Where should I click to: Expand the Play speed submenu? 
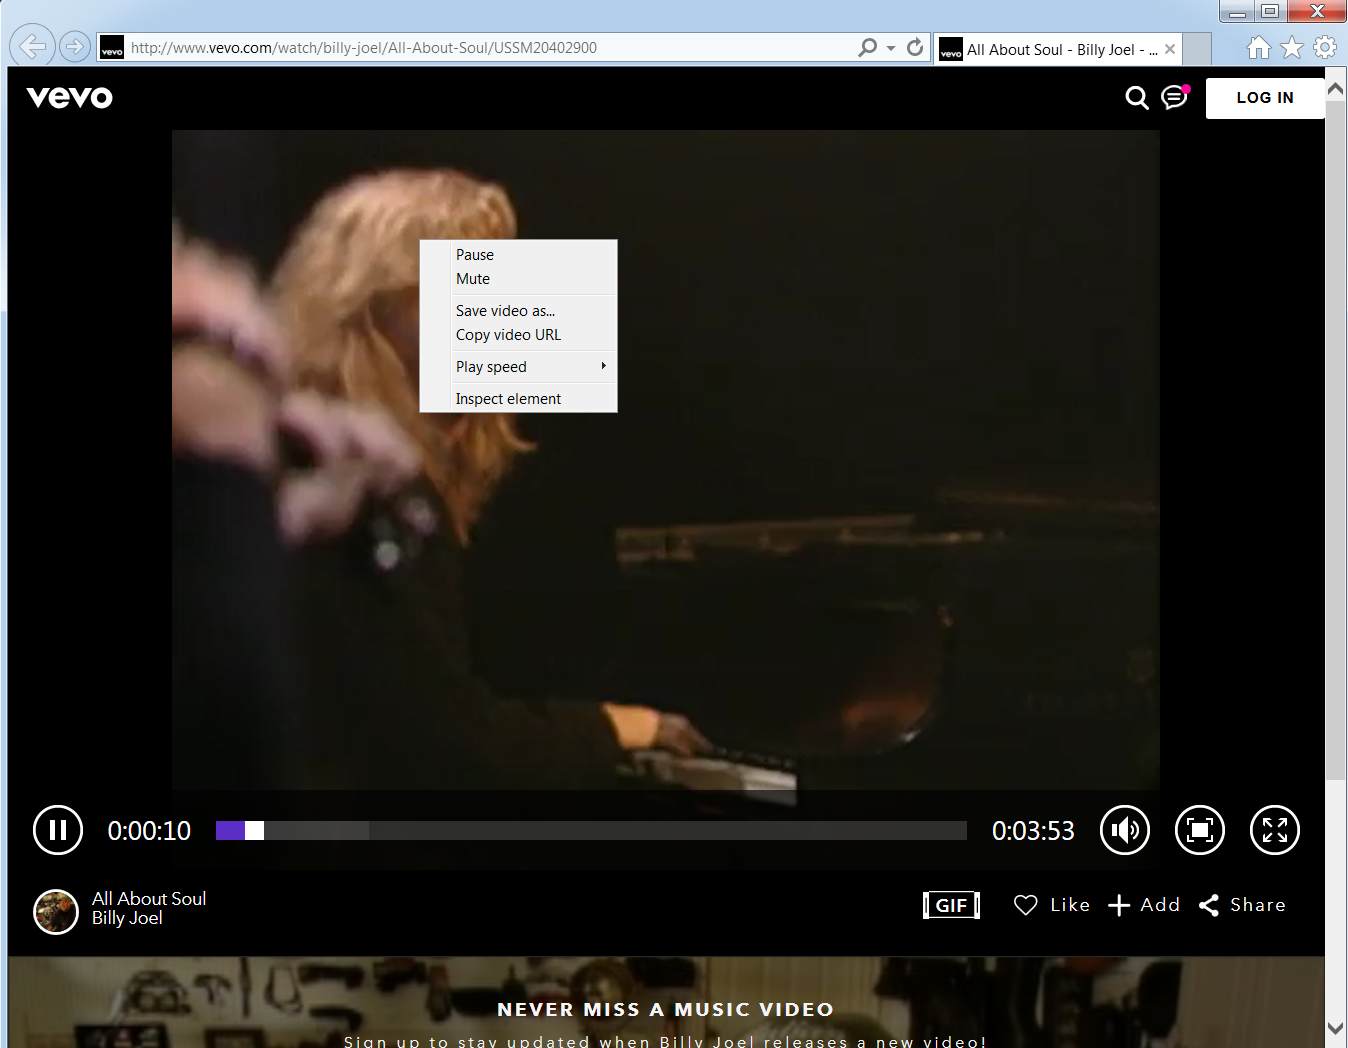click(x=518, y=367)
